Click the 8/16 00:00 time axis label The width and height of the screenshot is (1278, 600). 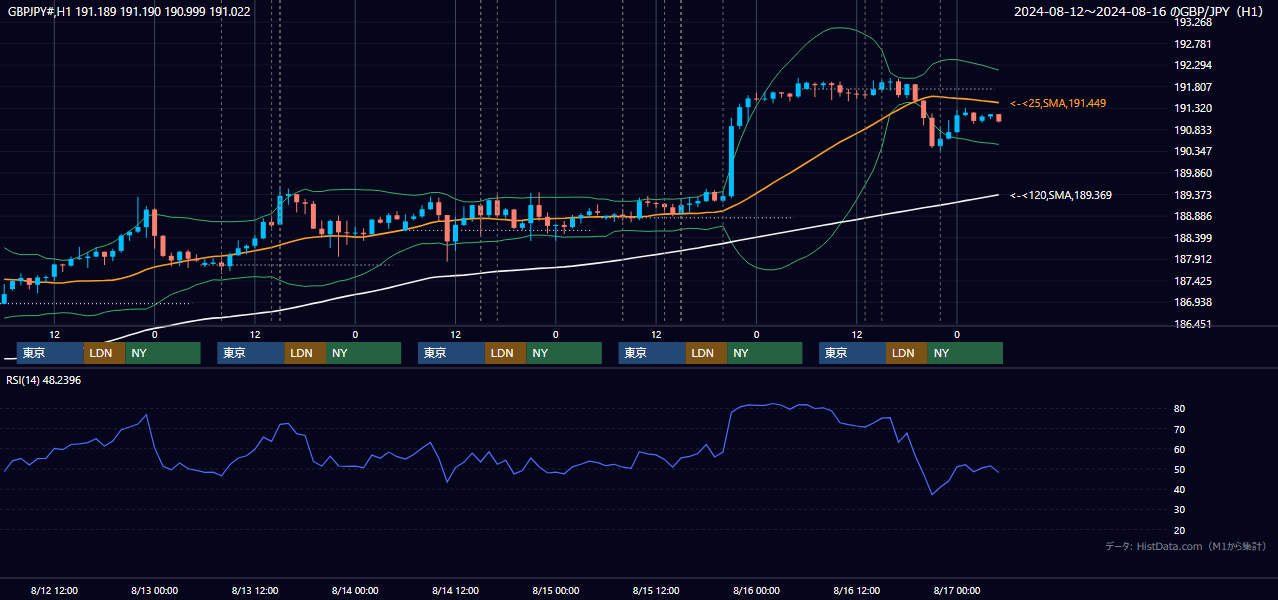point(756,590)
